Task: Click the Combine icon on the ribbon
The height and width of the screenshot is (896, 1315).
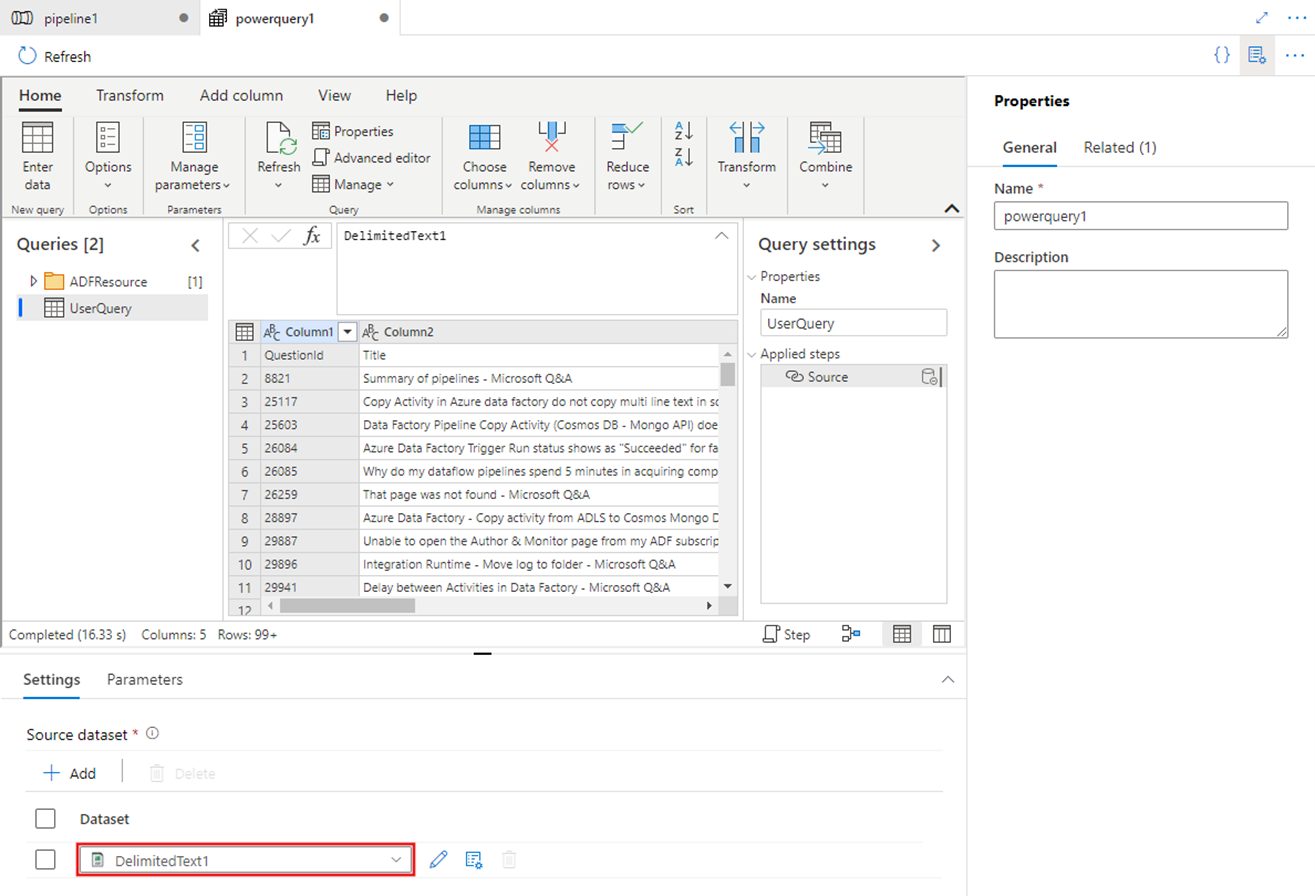Action: [825, 150]
